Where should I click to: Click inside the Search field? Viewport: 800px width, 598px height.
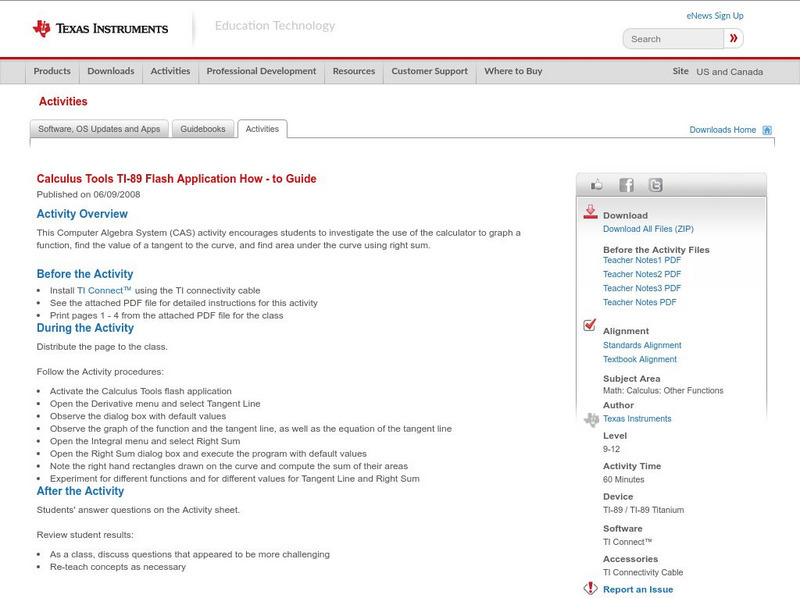click(673, 39)
